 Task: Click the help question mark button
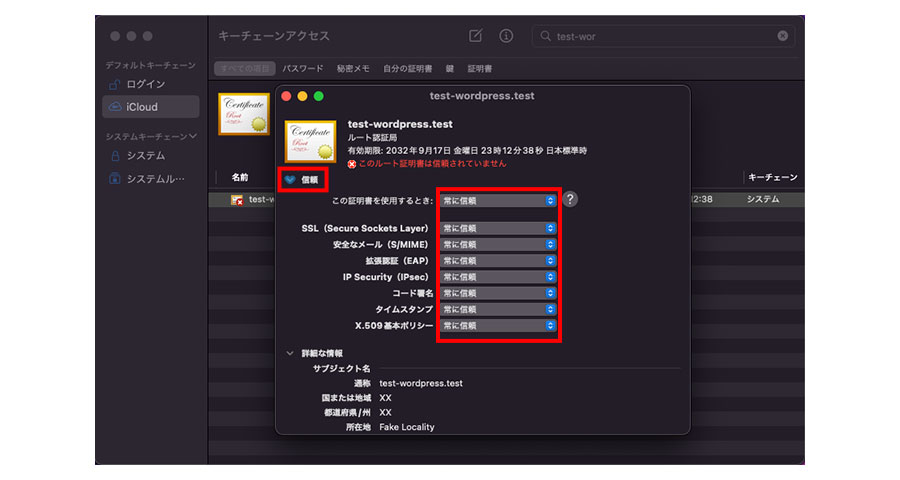pyautogui.click(x=570, y=199)
